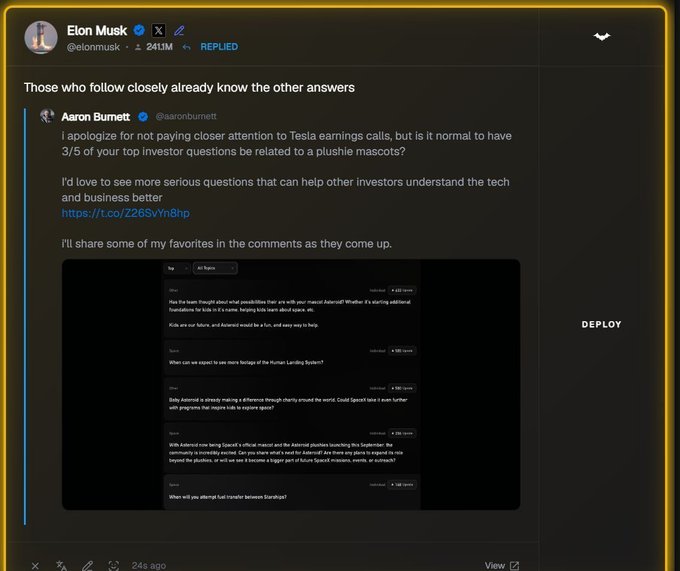The image size is (680, 571).
Task: Click the X dismiss icon in the bottom bar
Action: pos(35,566)
